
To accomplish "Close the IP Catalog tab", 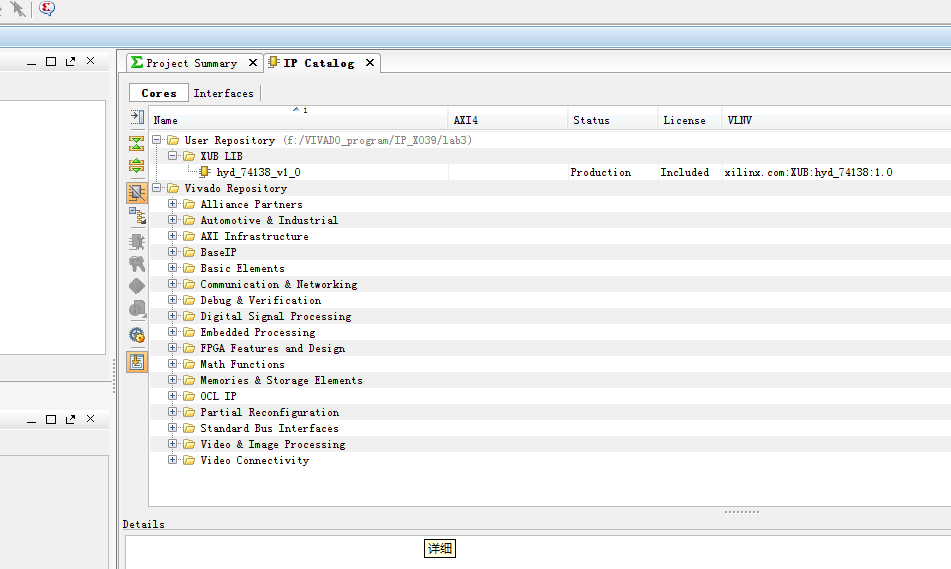I will pos(369,62).
